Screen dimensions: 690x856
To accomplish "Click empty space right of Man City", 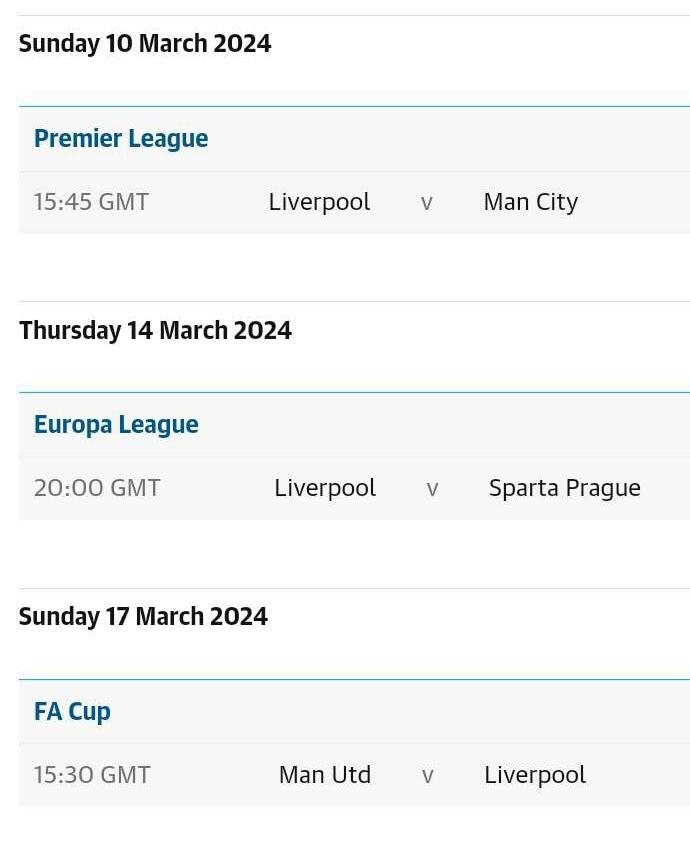I will 640,202.
